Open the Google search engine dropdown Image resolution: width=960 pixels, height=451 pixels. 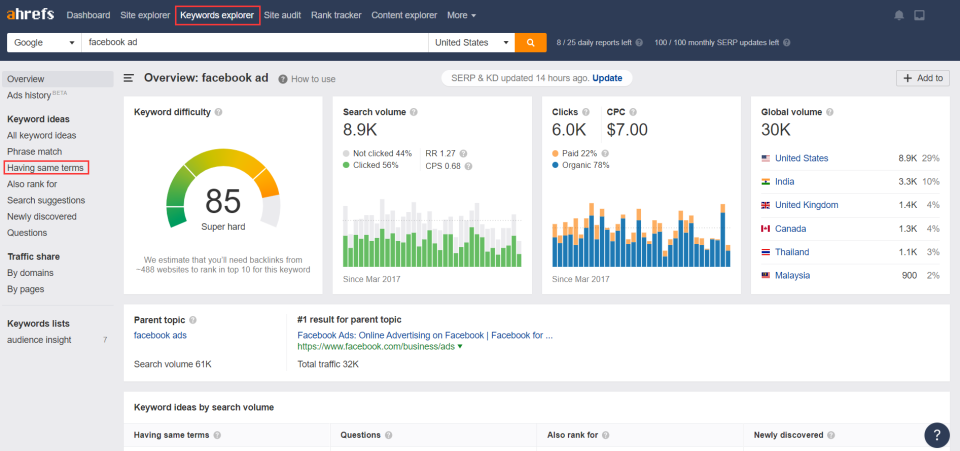pos(44,43)
